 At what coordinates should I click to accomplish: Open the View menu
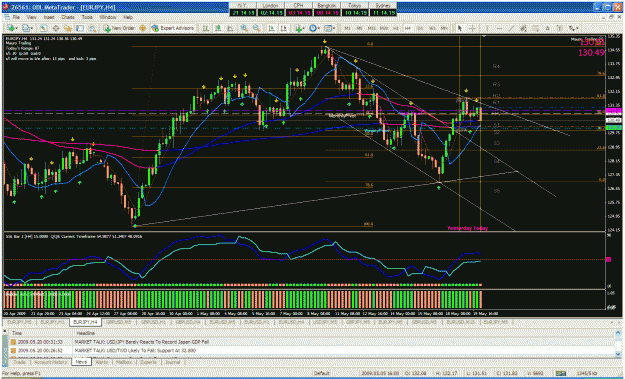coord(31,17)
